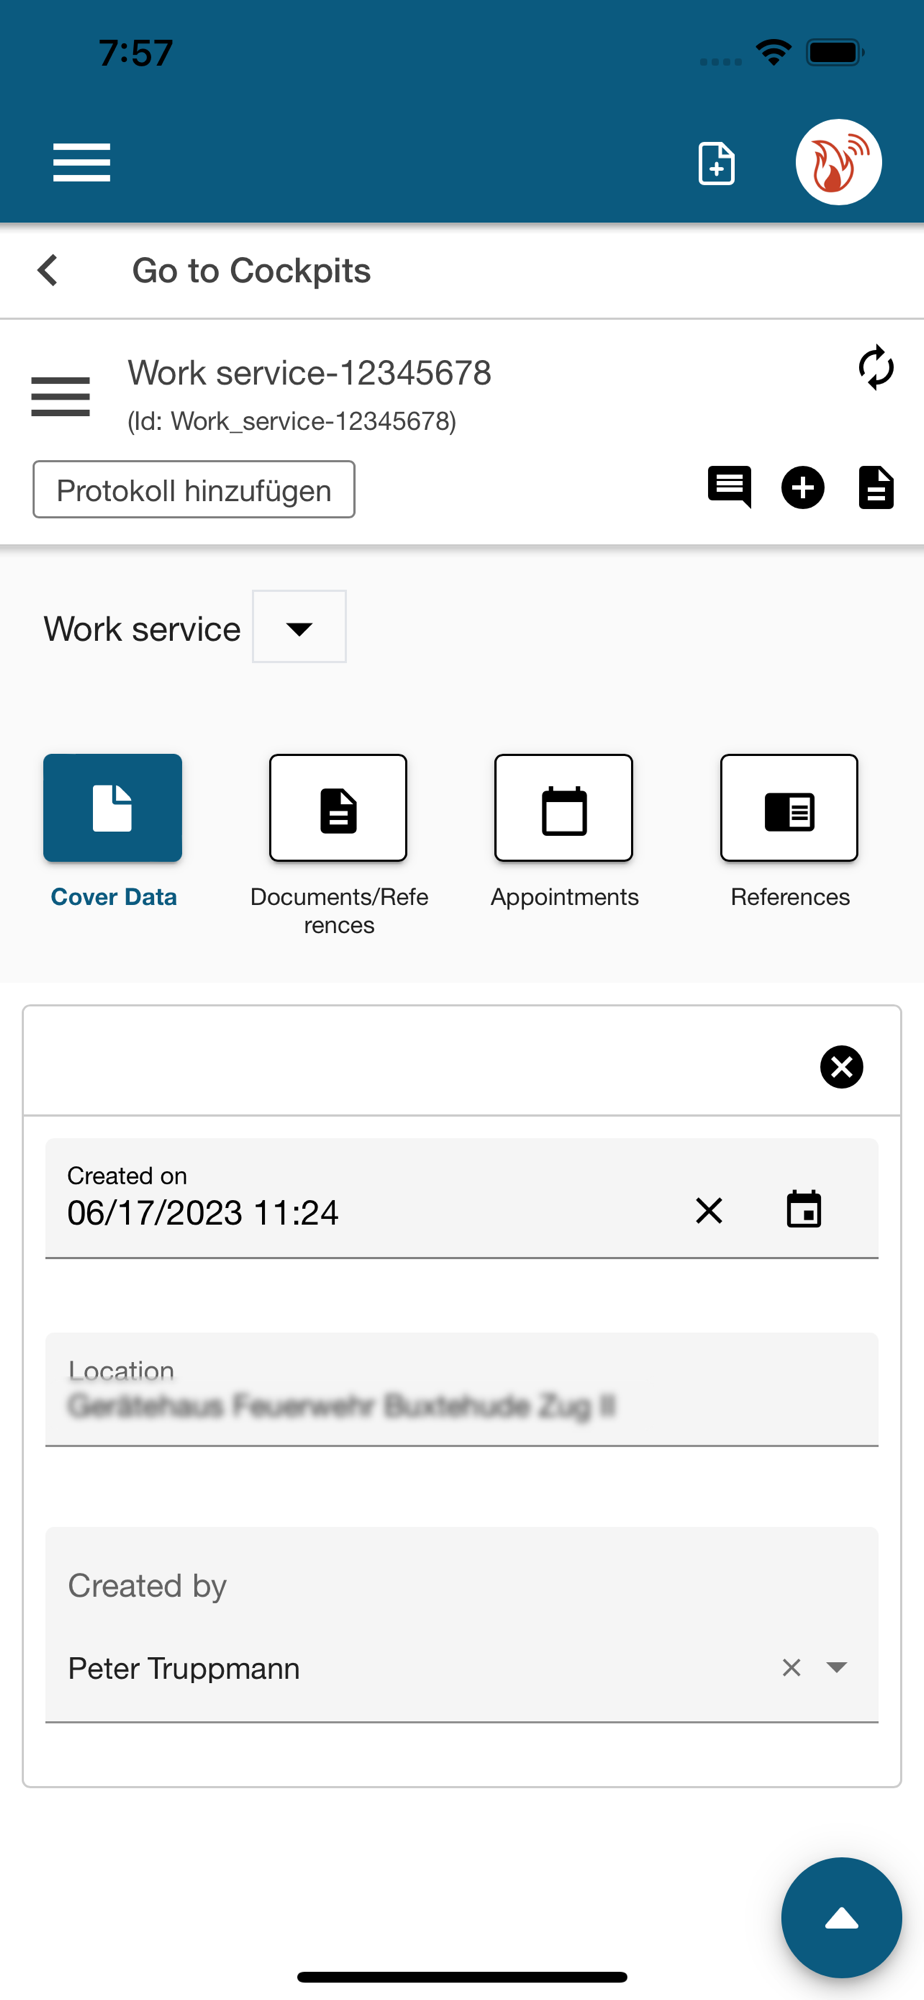Screen dimensions: 924x2000
Task: Open the References tab
Action: [789, 808]
